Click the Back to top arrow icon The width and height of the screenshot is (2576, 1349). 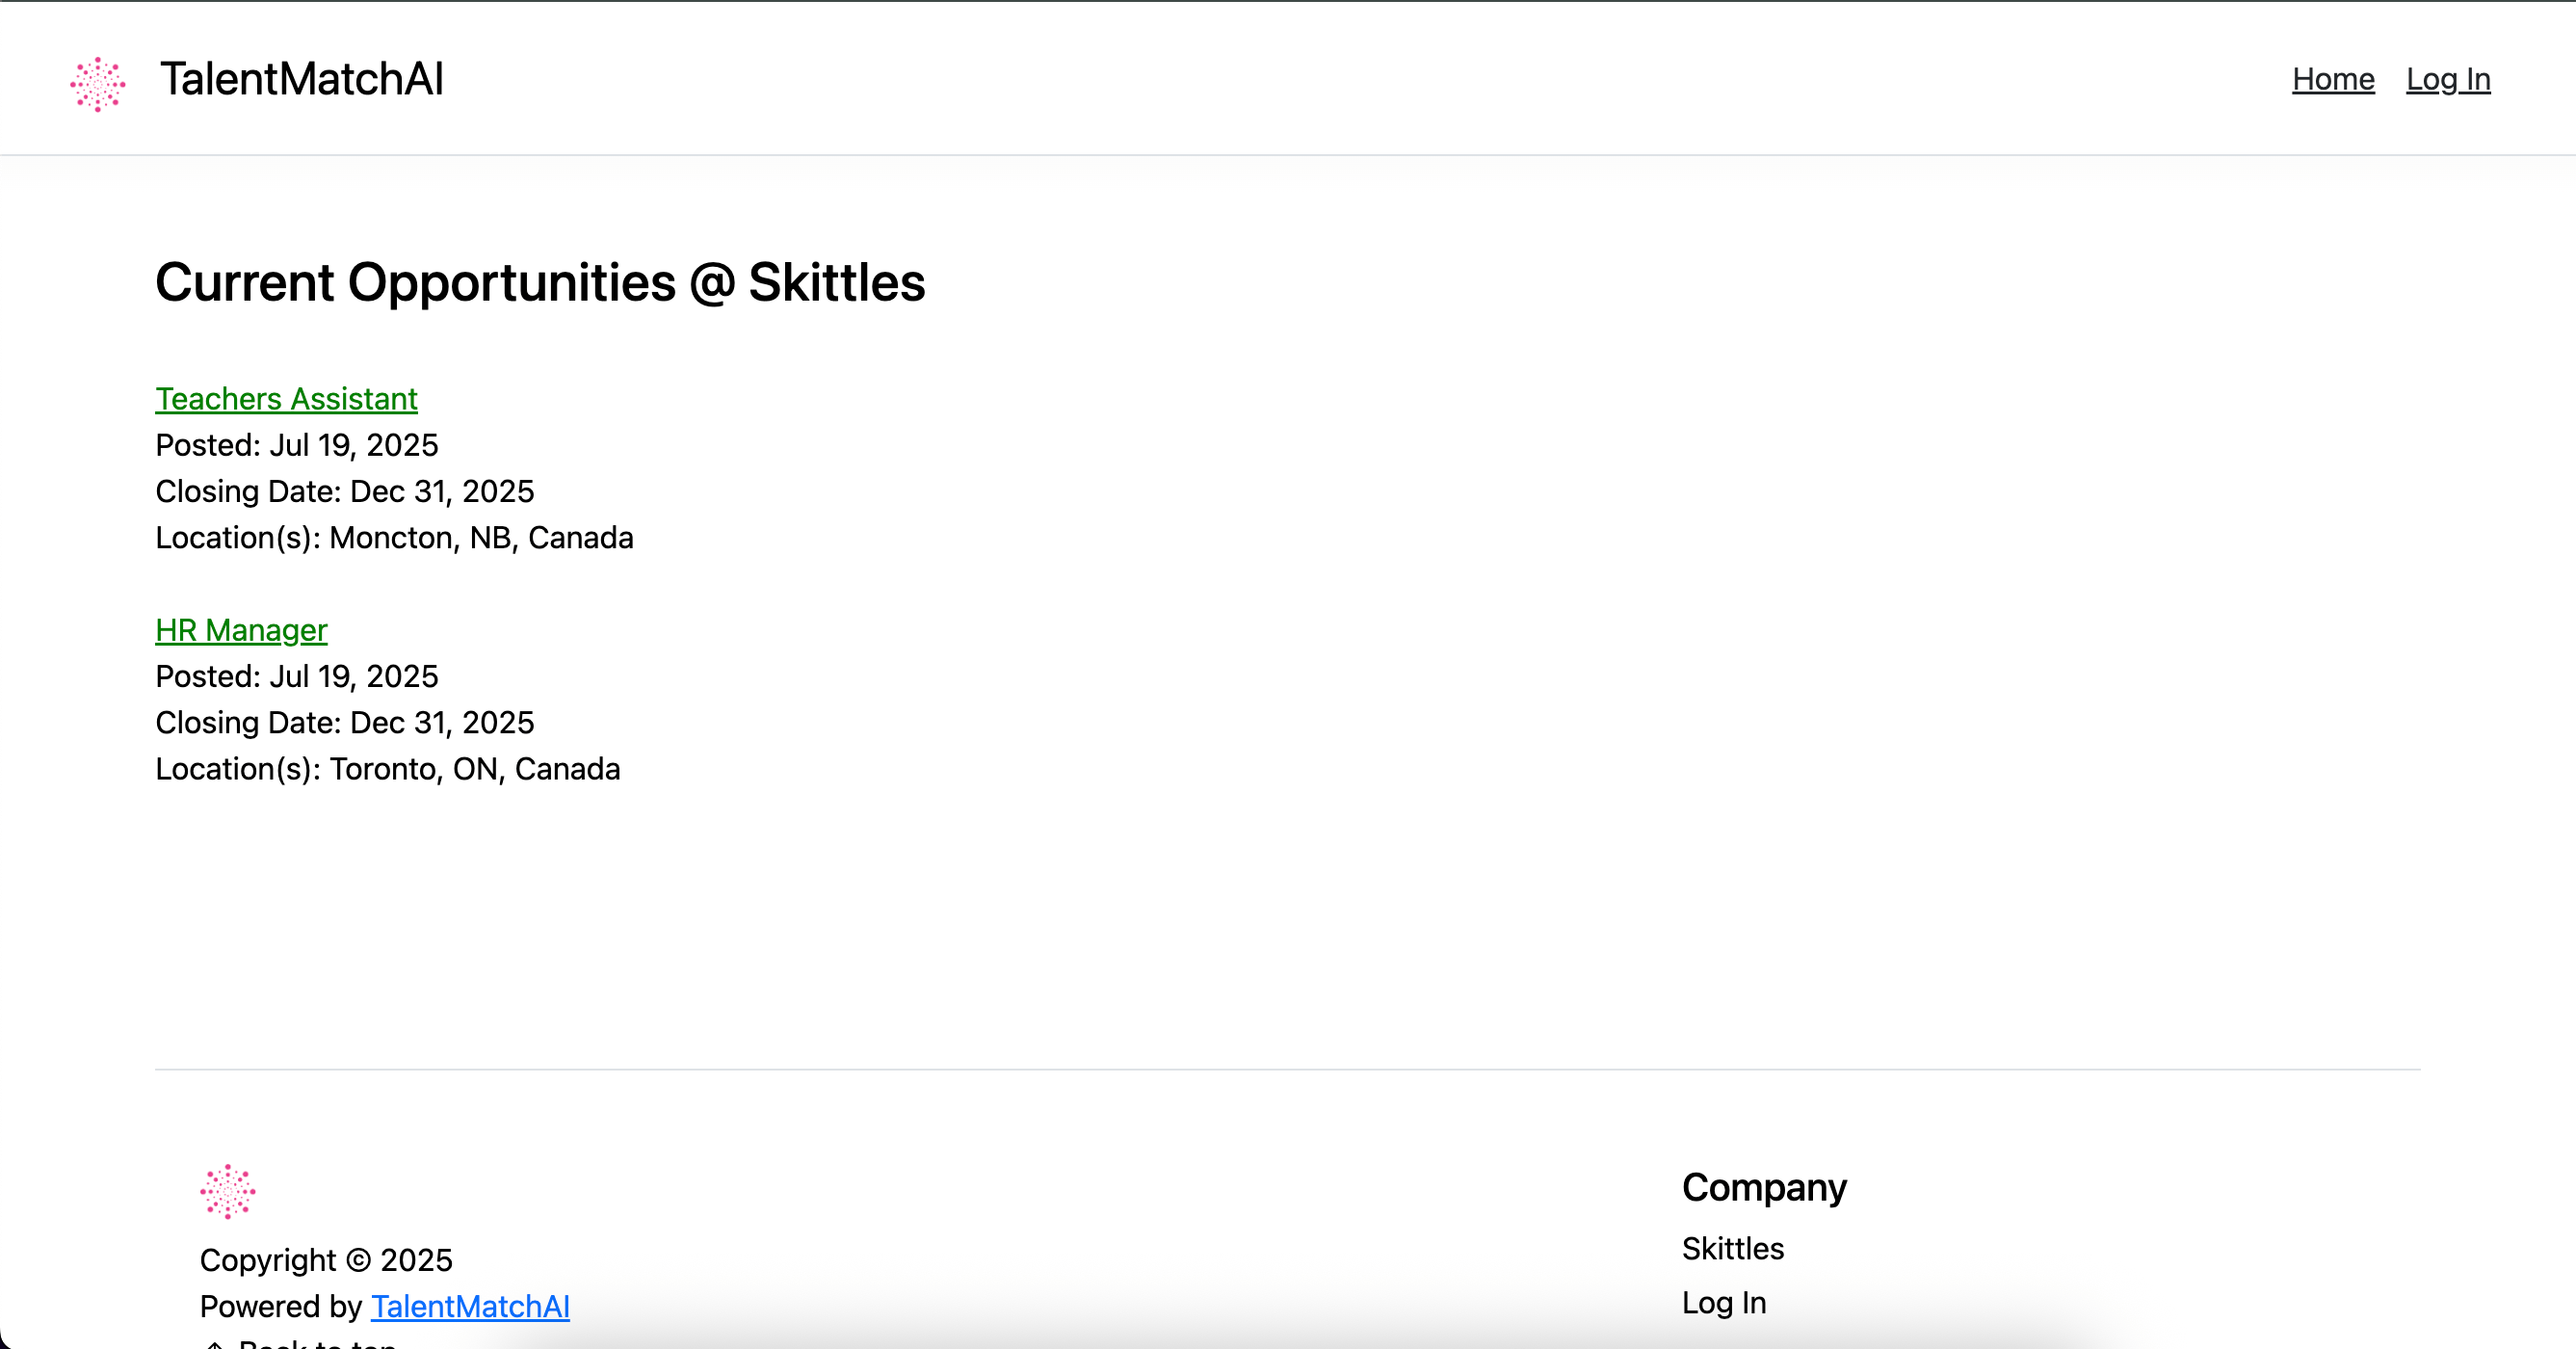click(214, 1343)
